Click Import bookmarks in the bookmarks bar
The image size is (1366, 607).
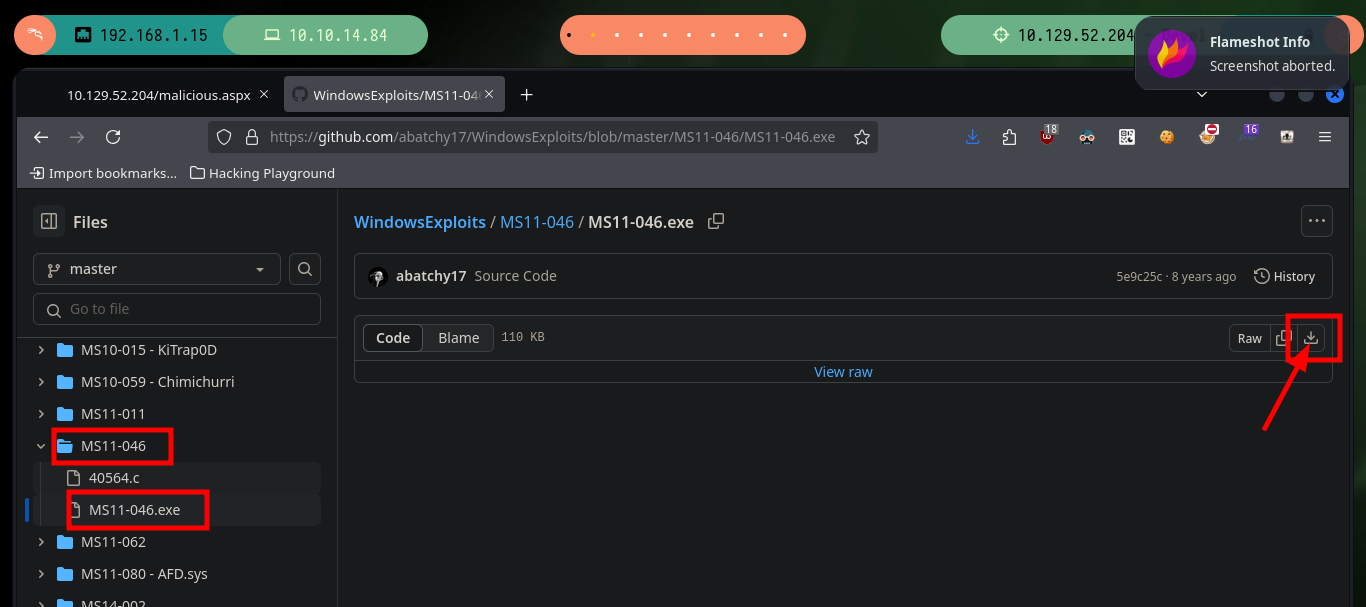coord(103,173)
